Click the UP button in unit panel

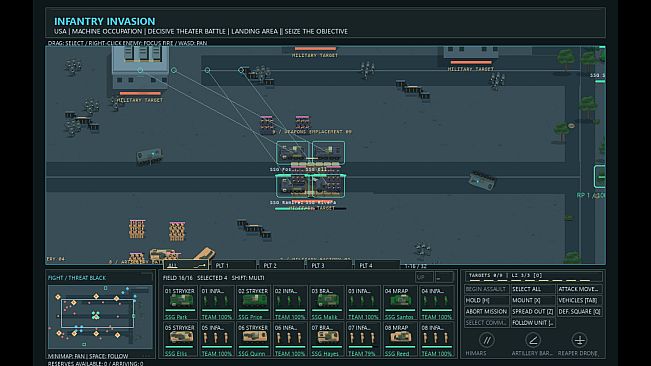(x=424, y=277)
